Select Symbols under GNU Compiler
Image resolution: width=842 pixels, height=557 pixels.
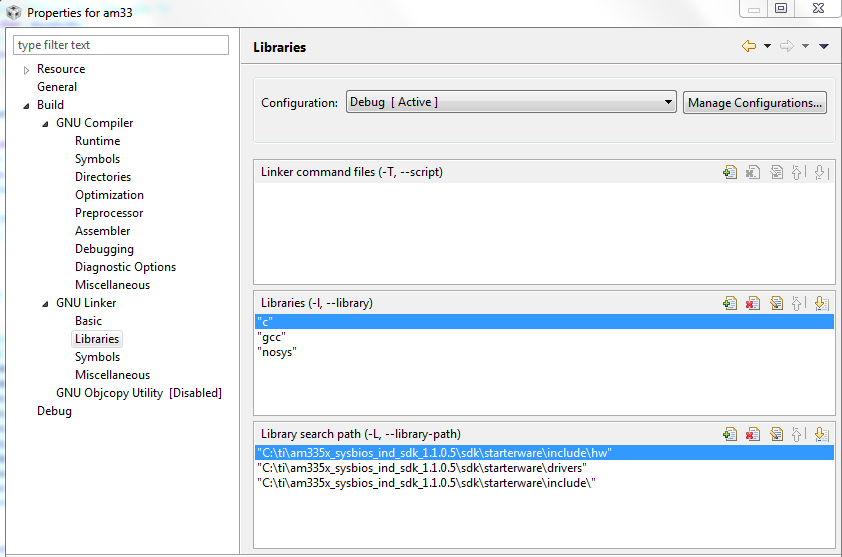97,159
